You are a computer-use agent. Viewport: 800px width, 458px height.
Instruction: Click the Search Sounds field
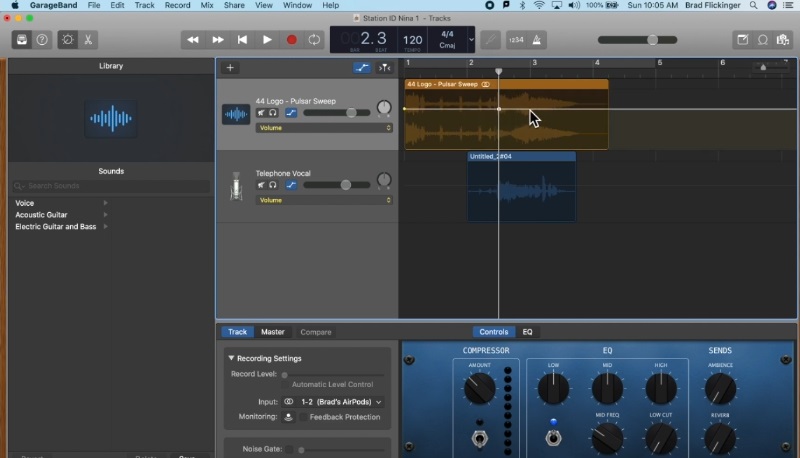click(111, 186)
